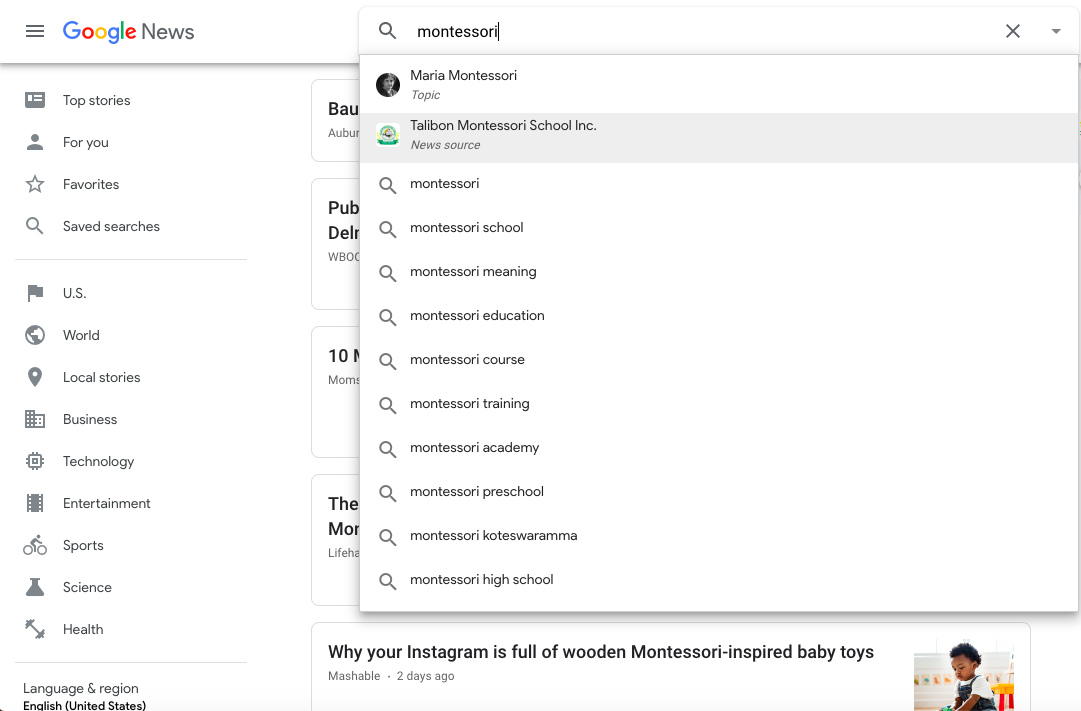
Task: Open the hamburger main menu
Action: point(35,31)
